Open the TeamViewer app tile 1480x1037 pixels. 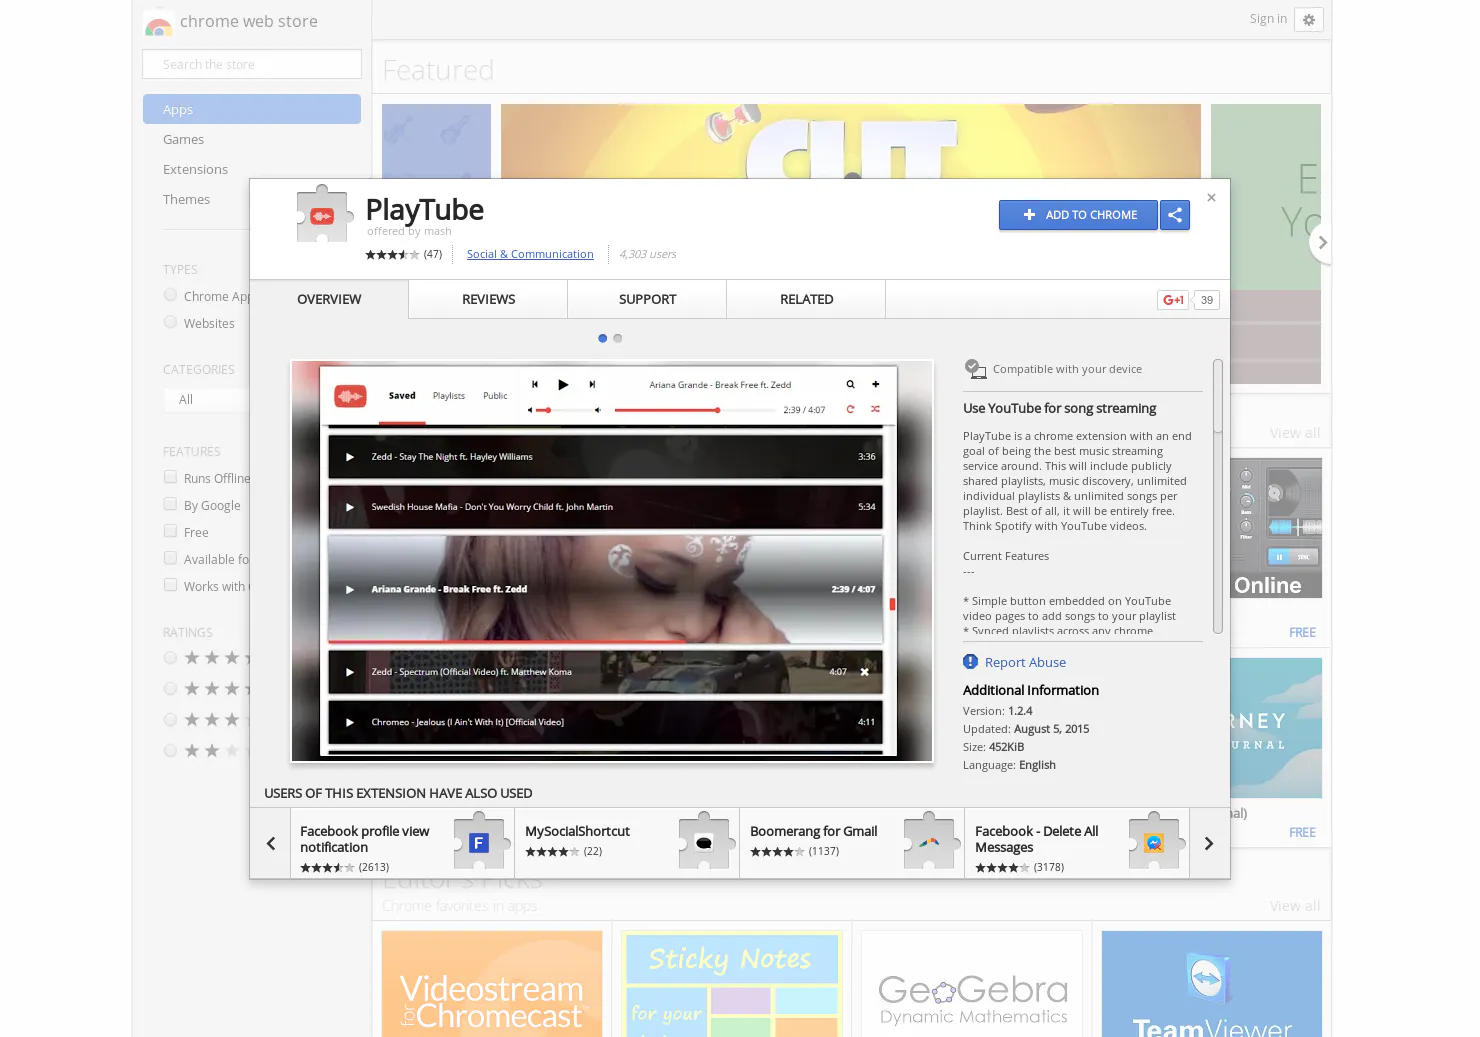click(x=1212, y=984)
